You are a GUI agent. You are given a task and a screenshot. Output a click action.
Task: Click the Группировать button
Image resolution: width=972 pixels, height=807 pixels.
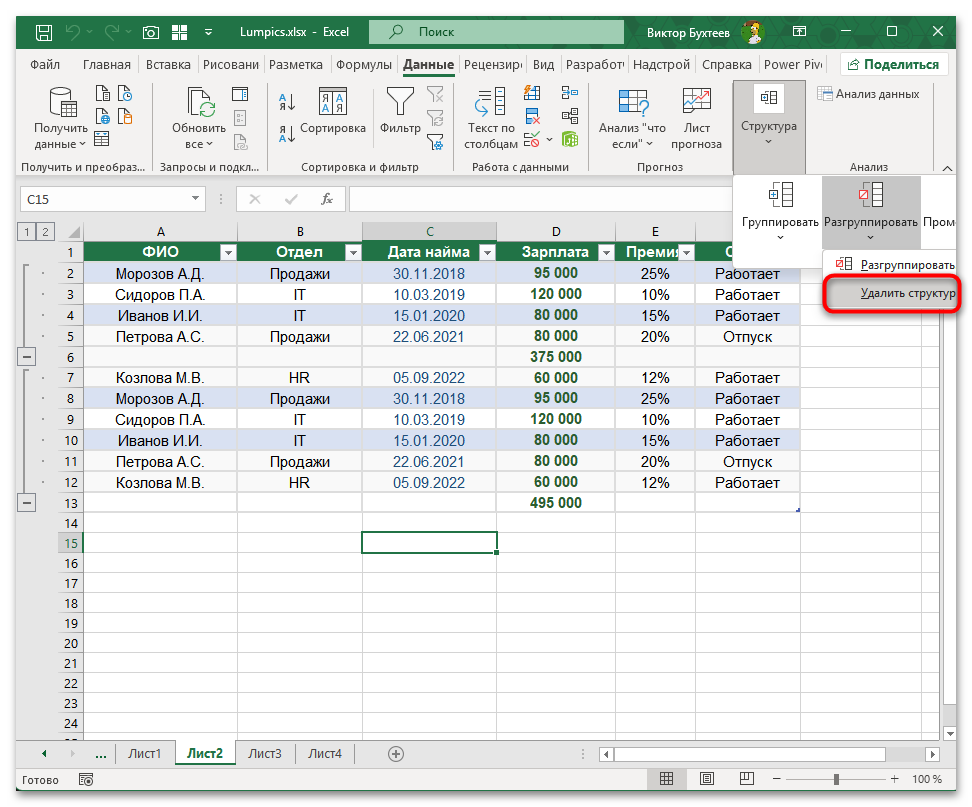click(x=780, y=211)
